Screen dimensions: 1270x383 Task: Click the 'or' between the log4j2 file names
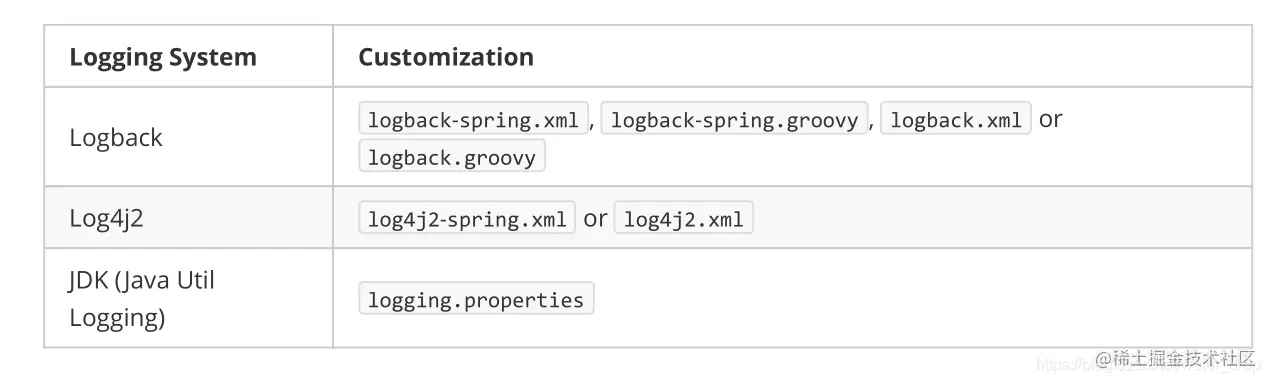click(595, 219)
